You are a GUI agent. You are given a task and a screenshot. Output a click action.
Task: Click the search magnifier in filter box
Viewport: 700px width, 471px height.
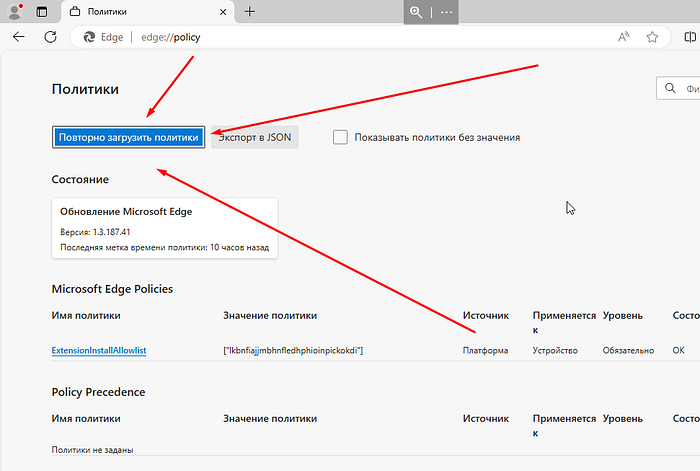pos(670,88)
